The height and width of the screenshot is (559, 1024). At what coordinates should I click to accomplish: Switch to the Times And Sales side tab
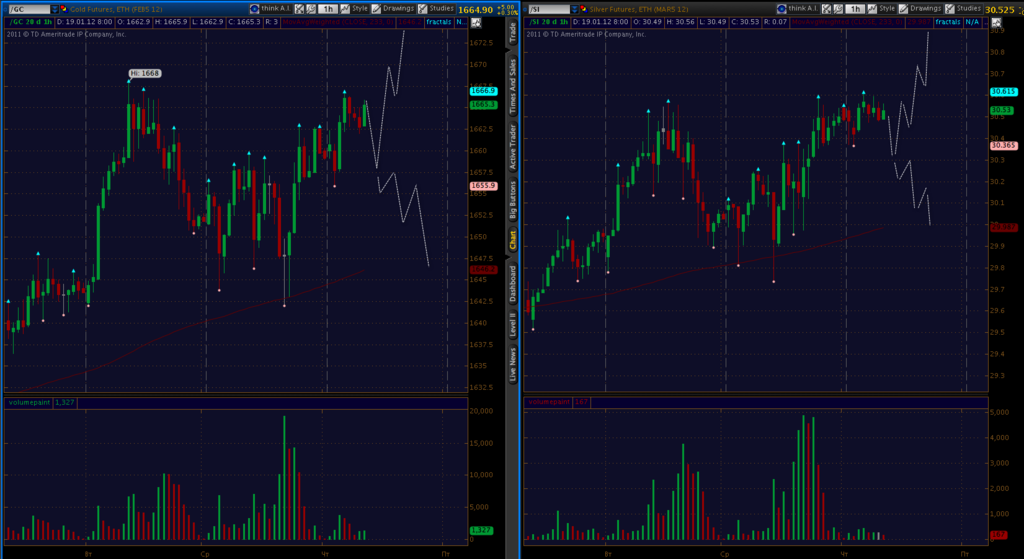point(513,84)
